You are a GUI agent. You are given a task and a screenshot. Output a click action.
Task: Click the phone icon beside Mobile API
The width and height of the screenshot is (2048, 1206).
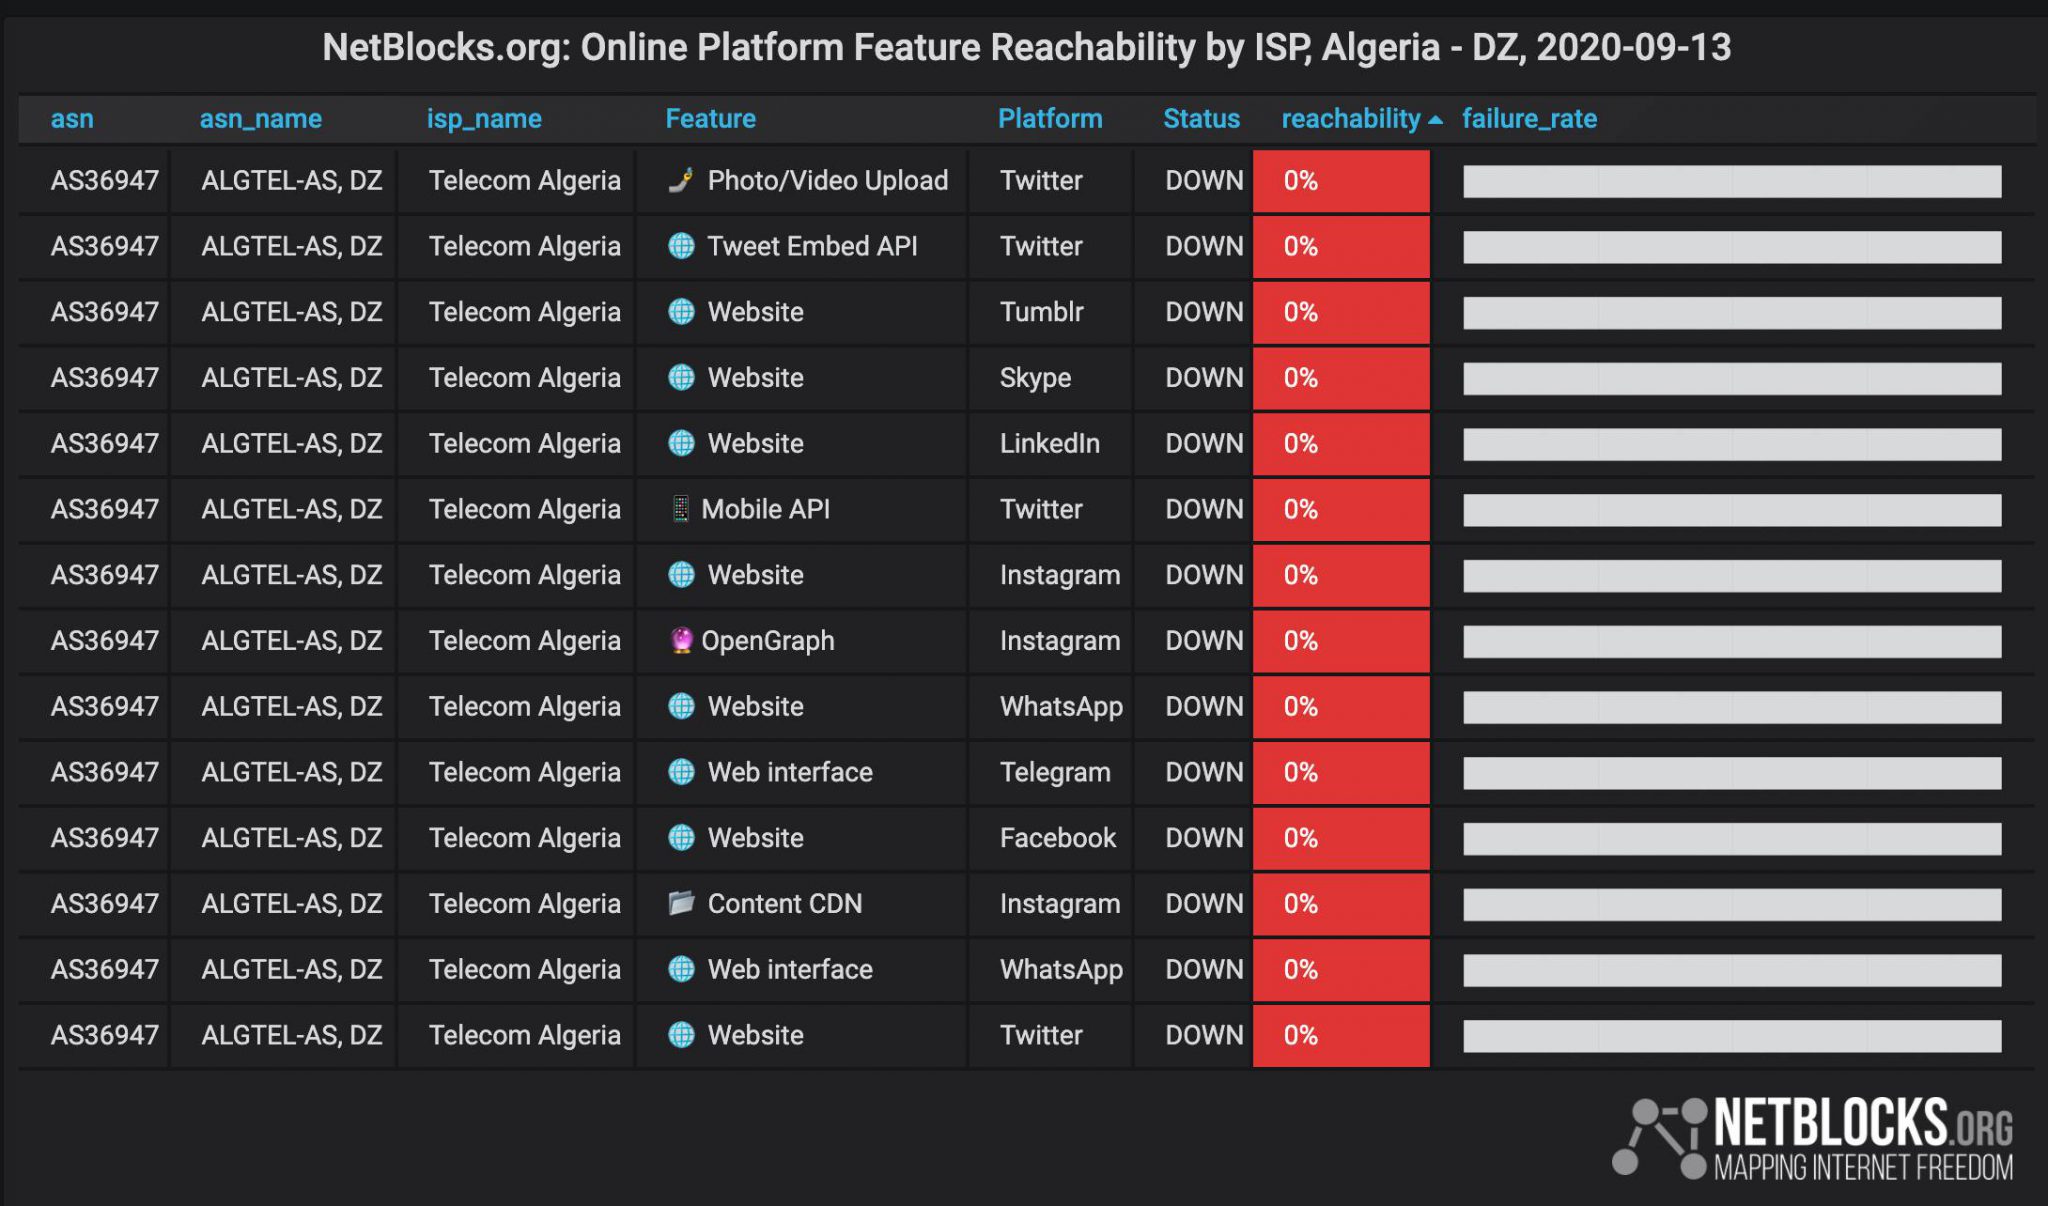click(680, 509)
